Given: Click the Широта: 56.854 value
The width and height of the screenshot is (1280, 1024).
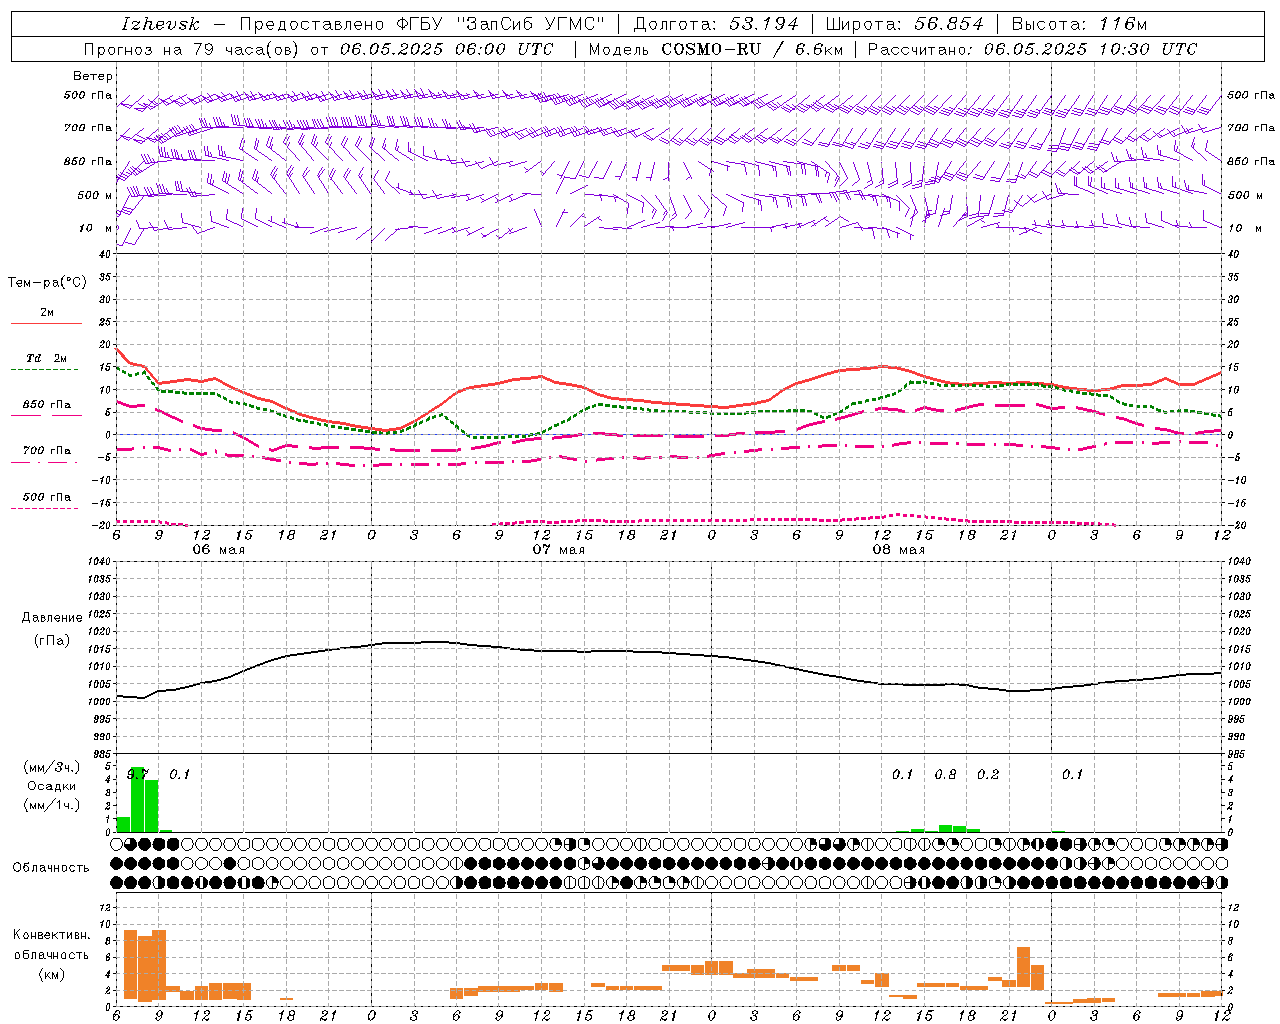Looking at the screenshot, I should pos(905,24).
